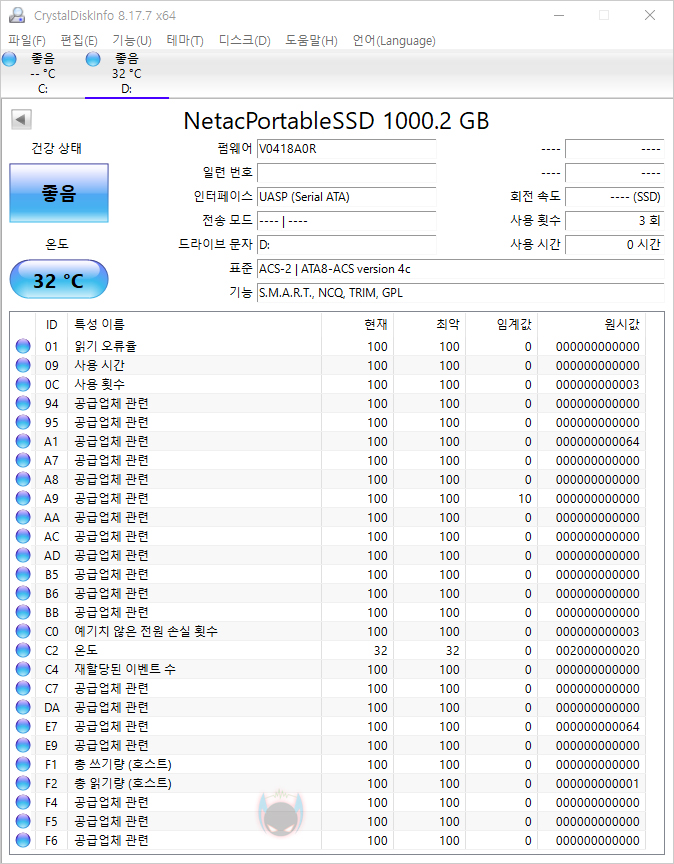Image resolution: width=674 pixels, height=864 pixels.
Task: Click the 전송 모드 field
Action: pyautogui.click(x=347, y=221)
